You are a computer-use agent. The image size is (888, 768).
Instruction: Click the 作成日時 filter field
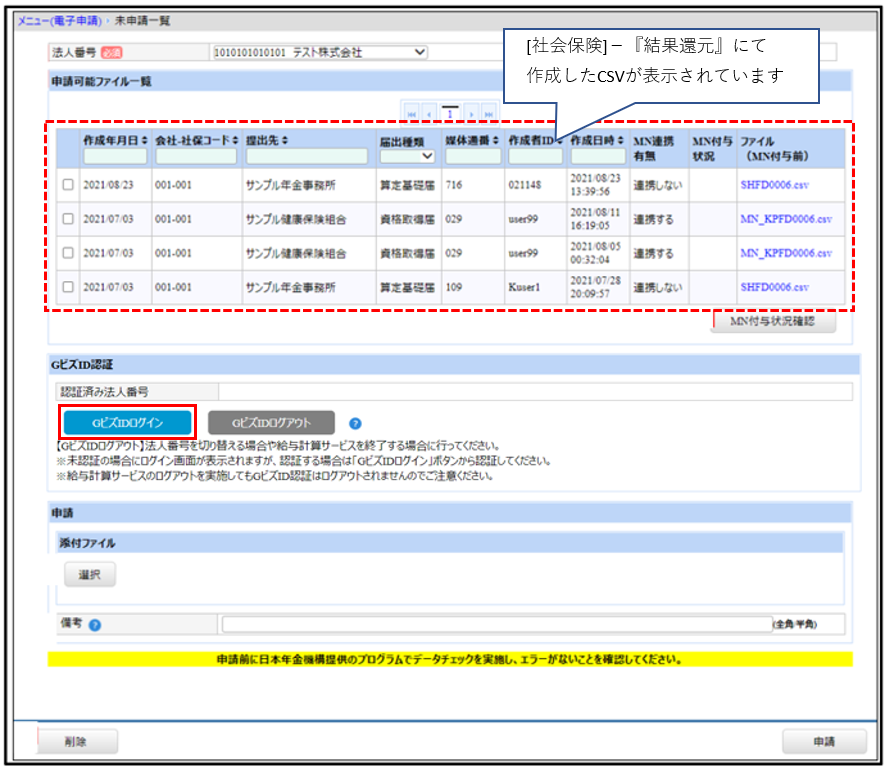598,156
